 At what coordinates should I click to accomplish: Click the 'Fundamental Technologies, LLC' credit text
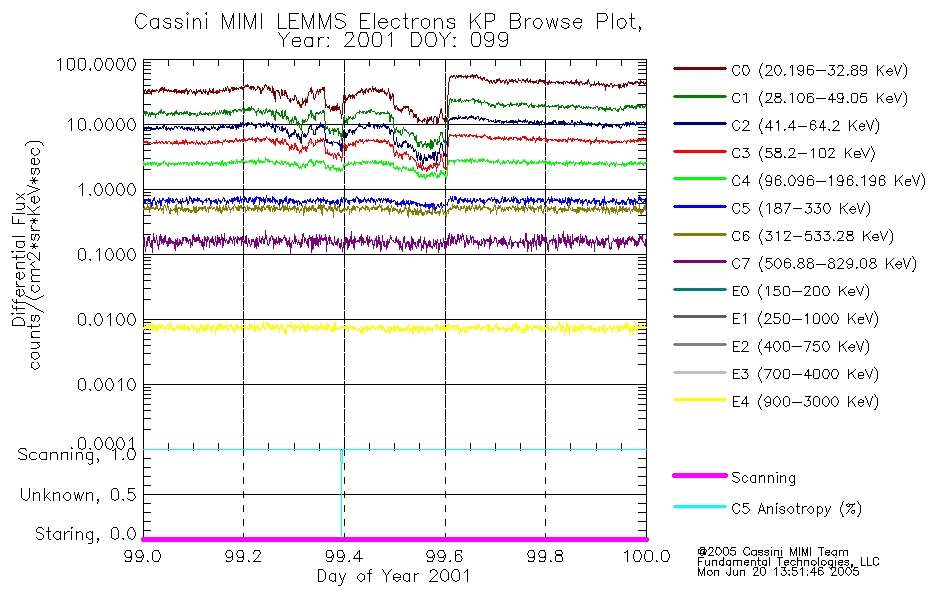(788, 562)
